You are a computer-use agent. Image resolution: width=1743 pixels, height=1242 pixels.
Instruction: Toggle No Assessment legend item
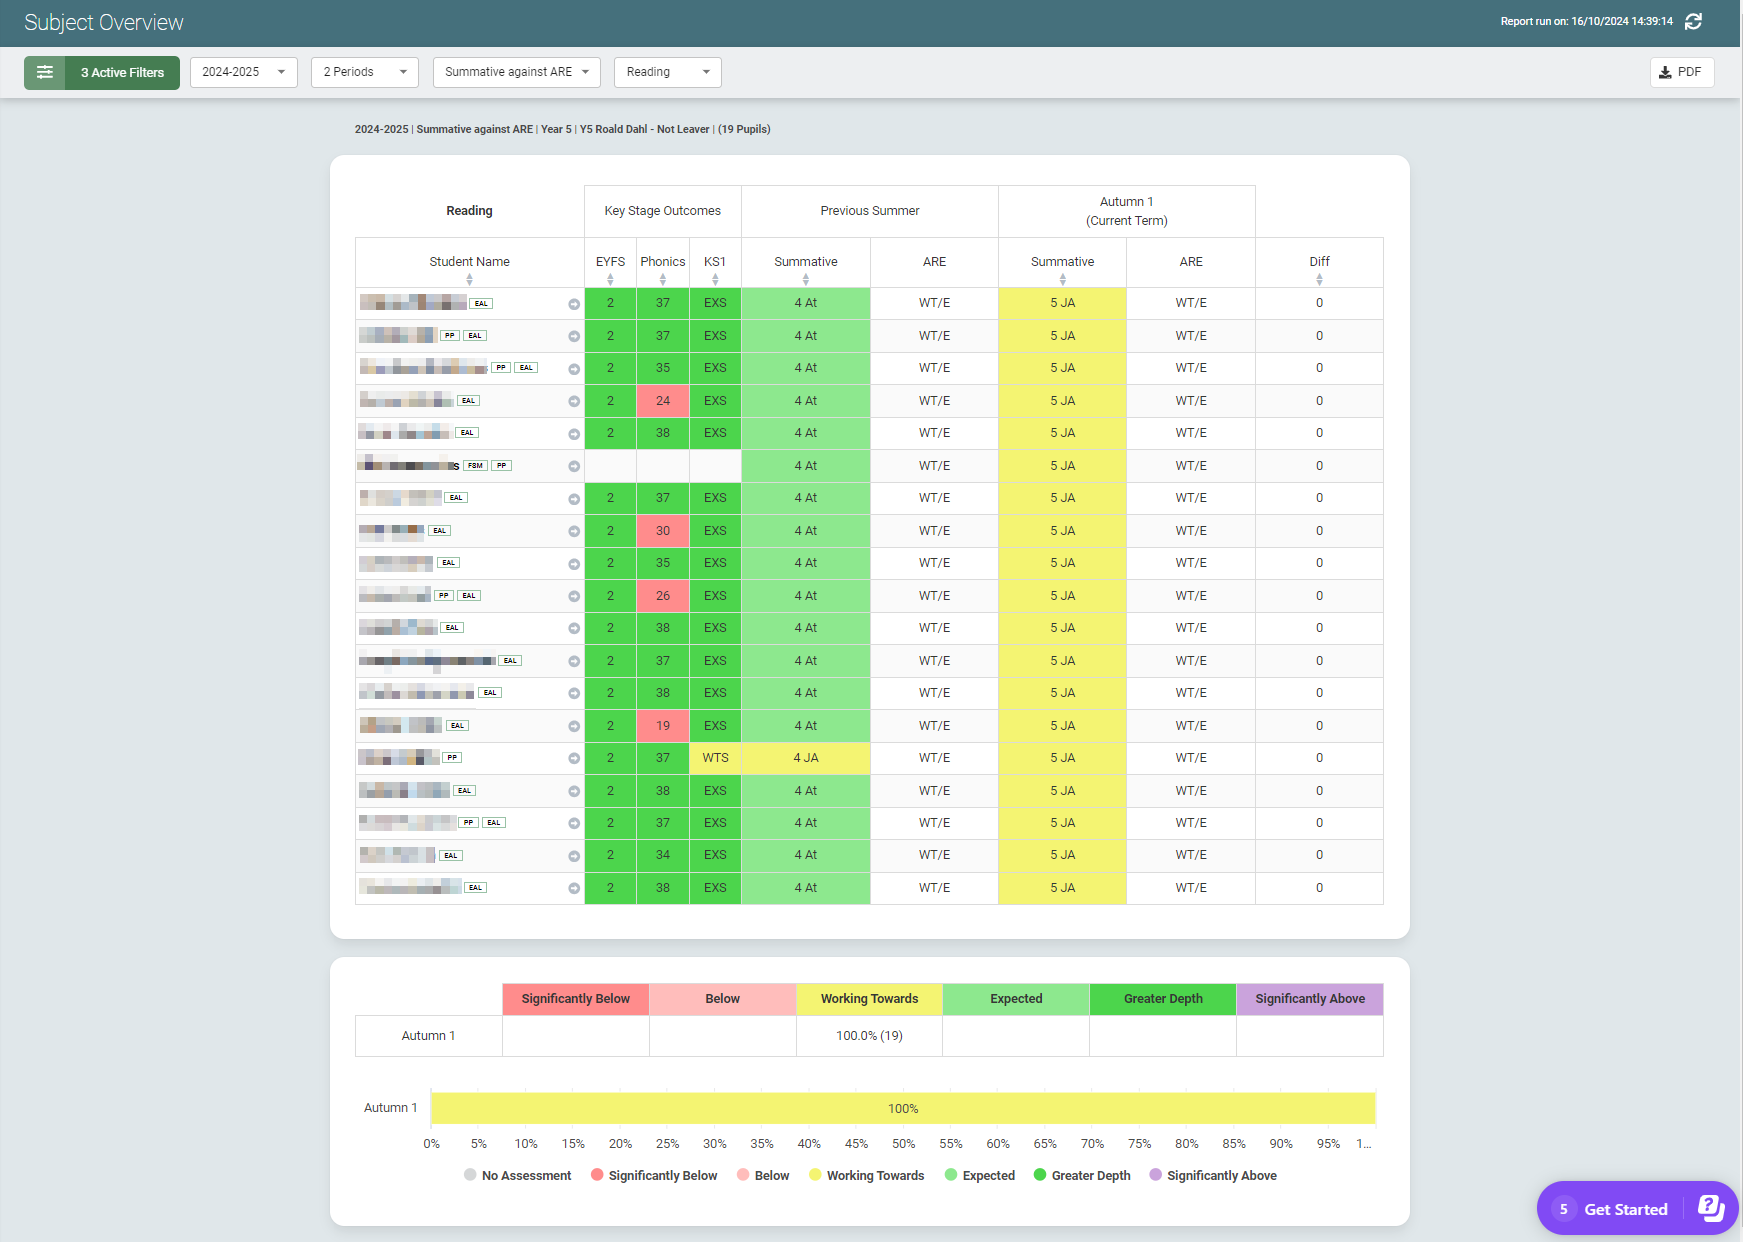(517, 1176)
